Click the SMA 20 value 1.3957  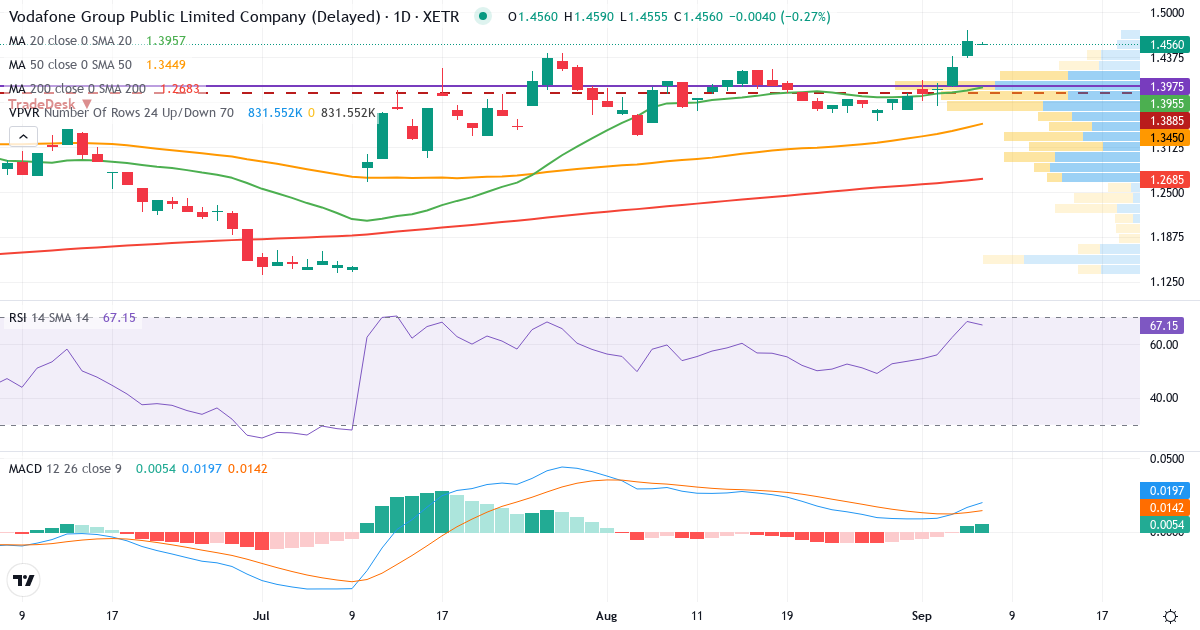166,41
